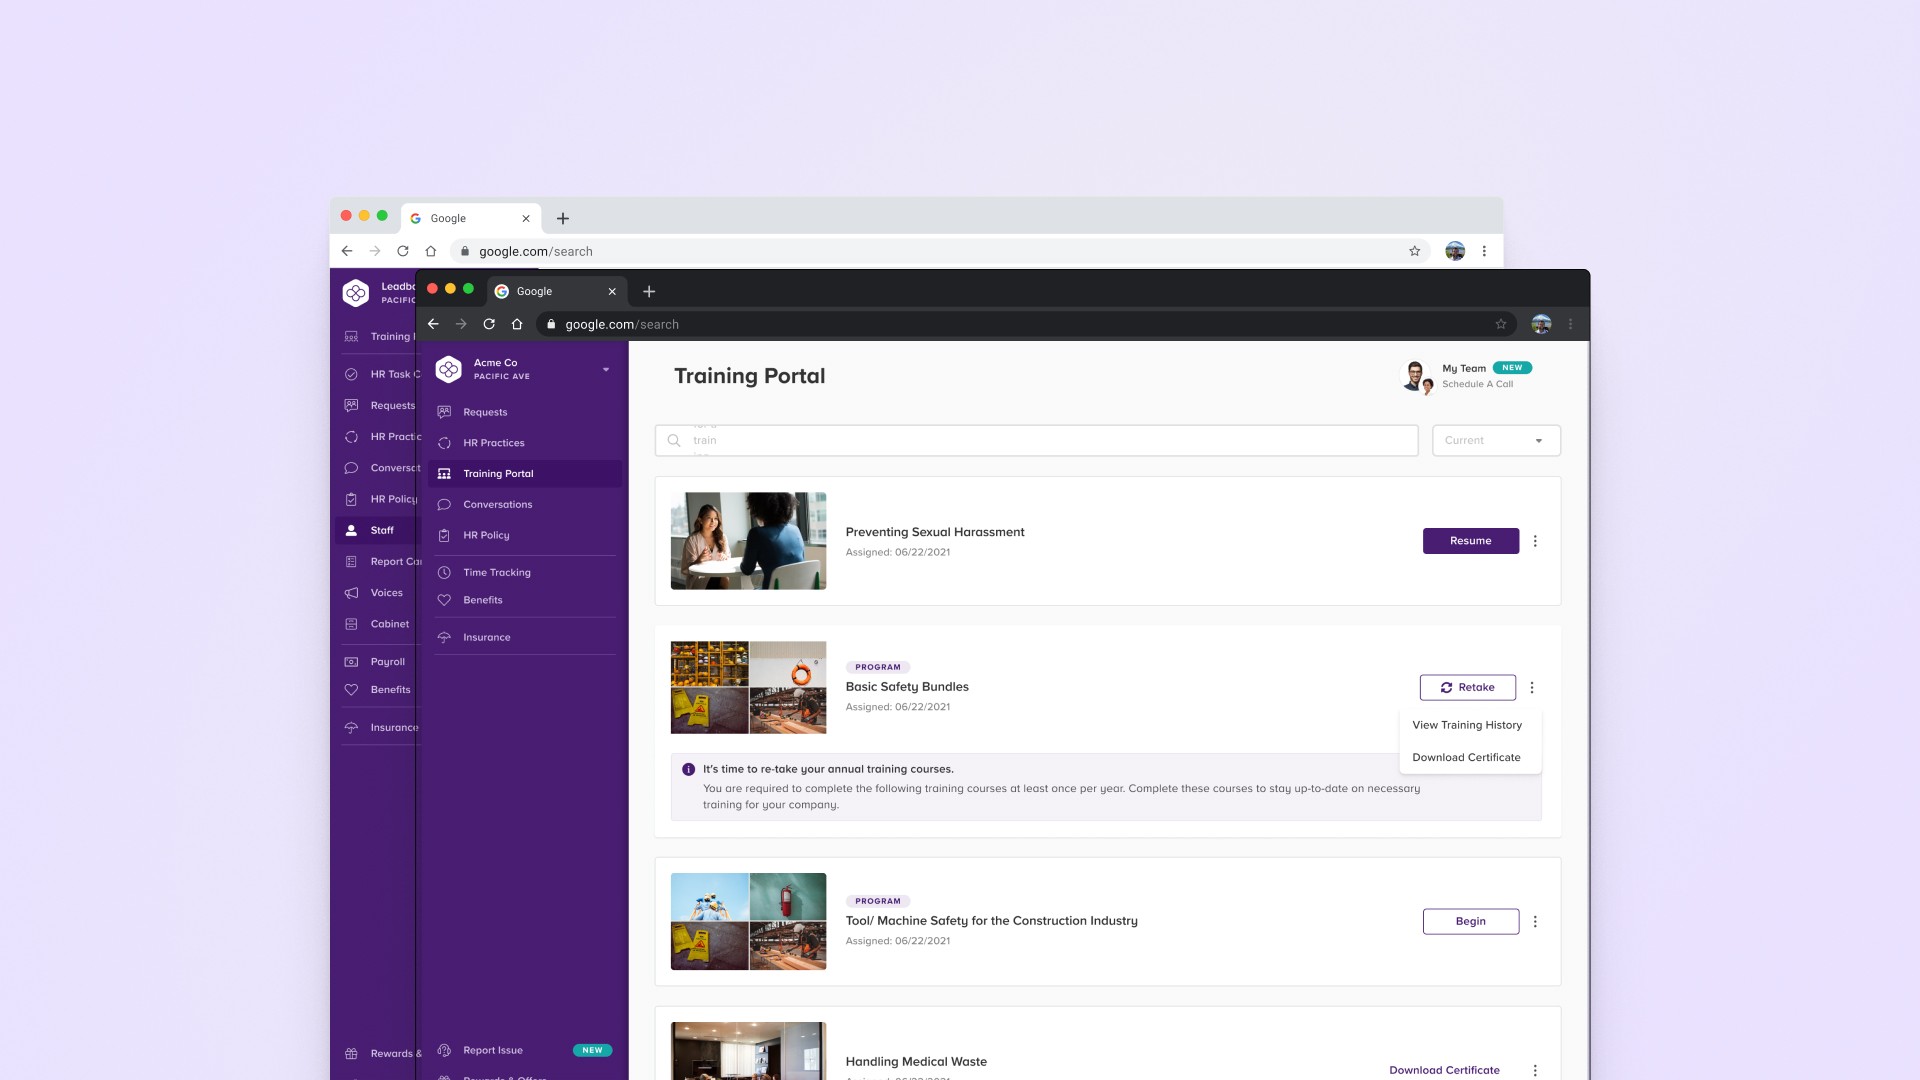Bookmark page with star in front browser
This screenshot has height=1080, width=1920.
pos(1501,324)
